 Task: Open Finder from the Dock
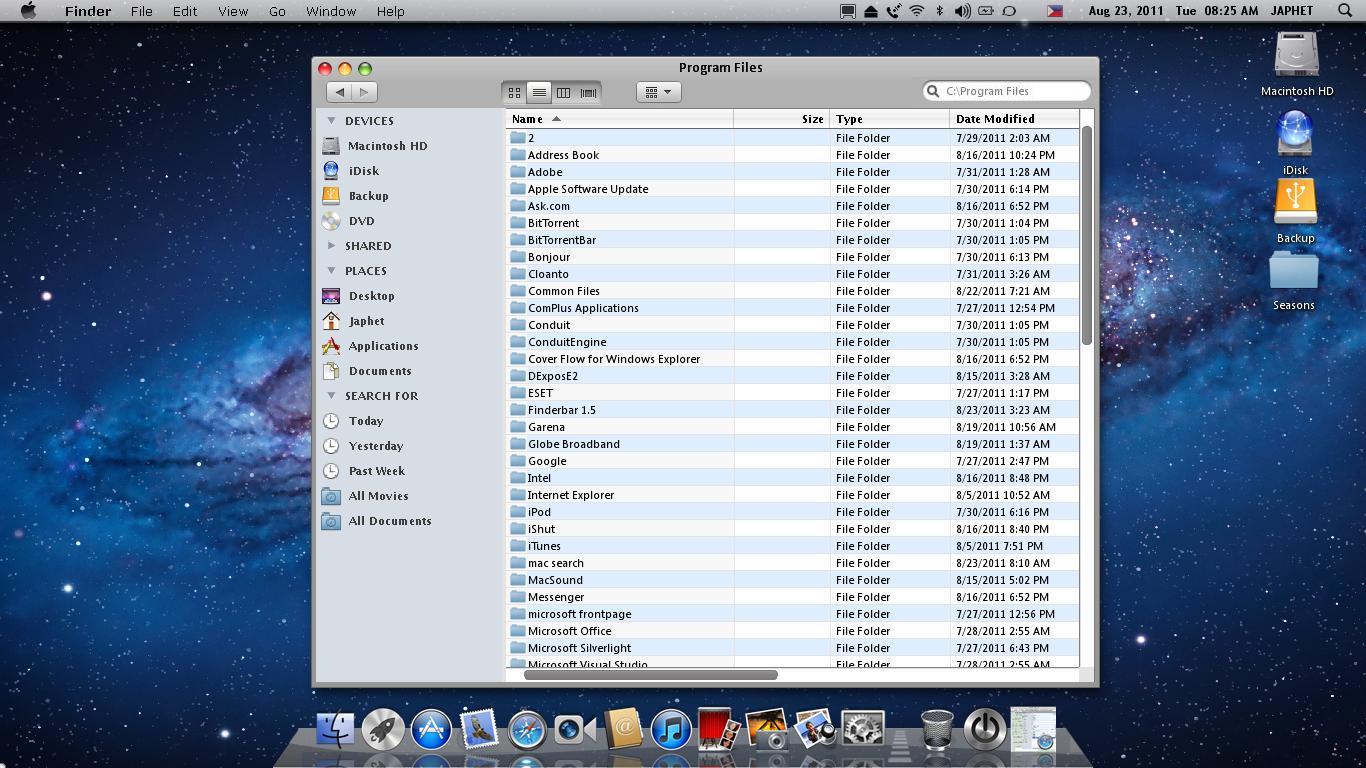tap(335, 730)
